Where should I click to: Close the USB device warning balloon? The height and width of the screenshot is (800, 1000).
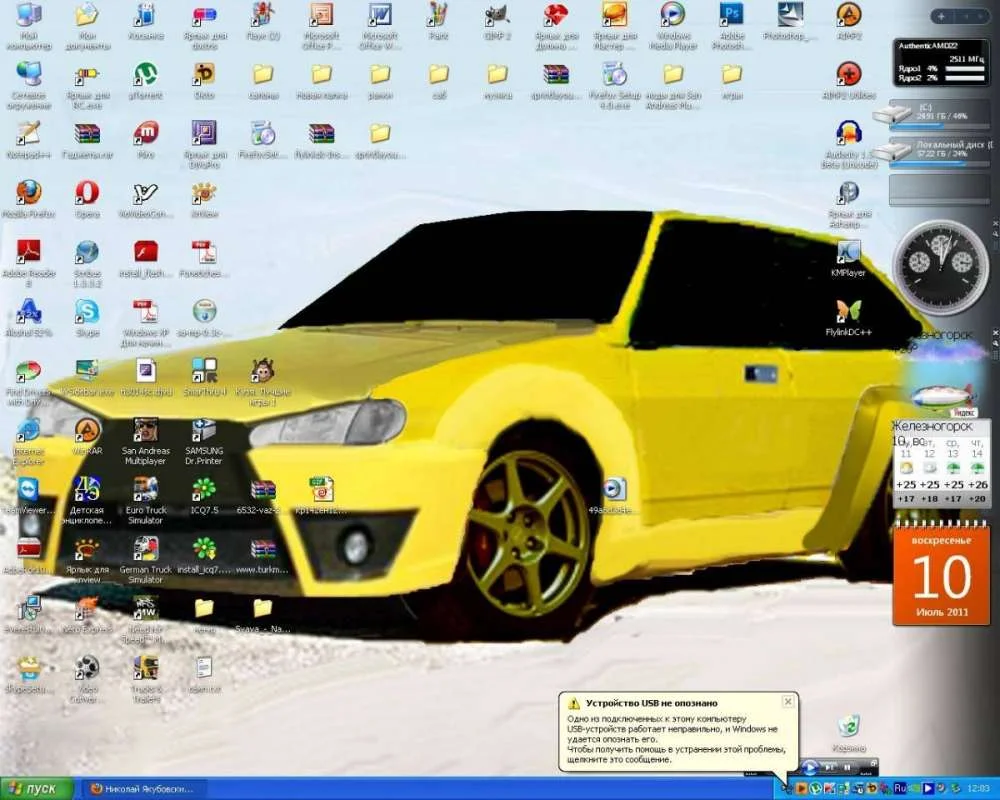tap(787, 702)
